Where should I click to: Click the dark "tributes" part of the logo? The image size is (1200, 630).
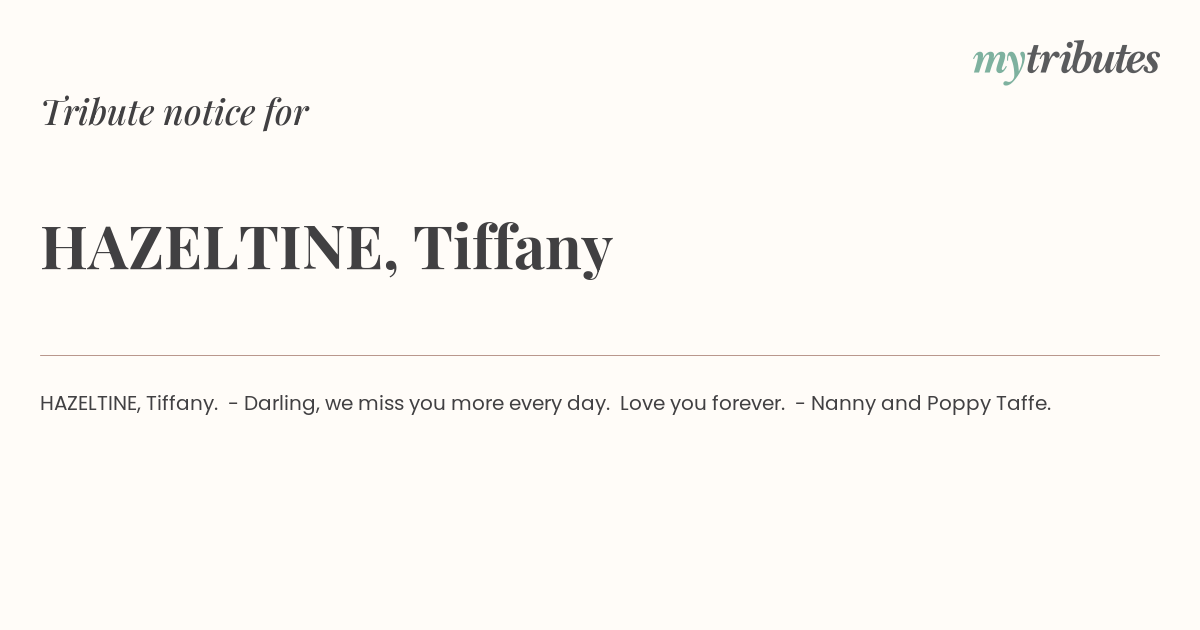pos(1092,60)
